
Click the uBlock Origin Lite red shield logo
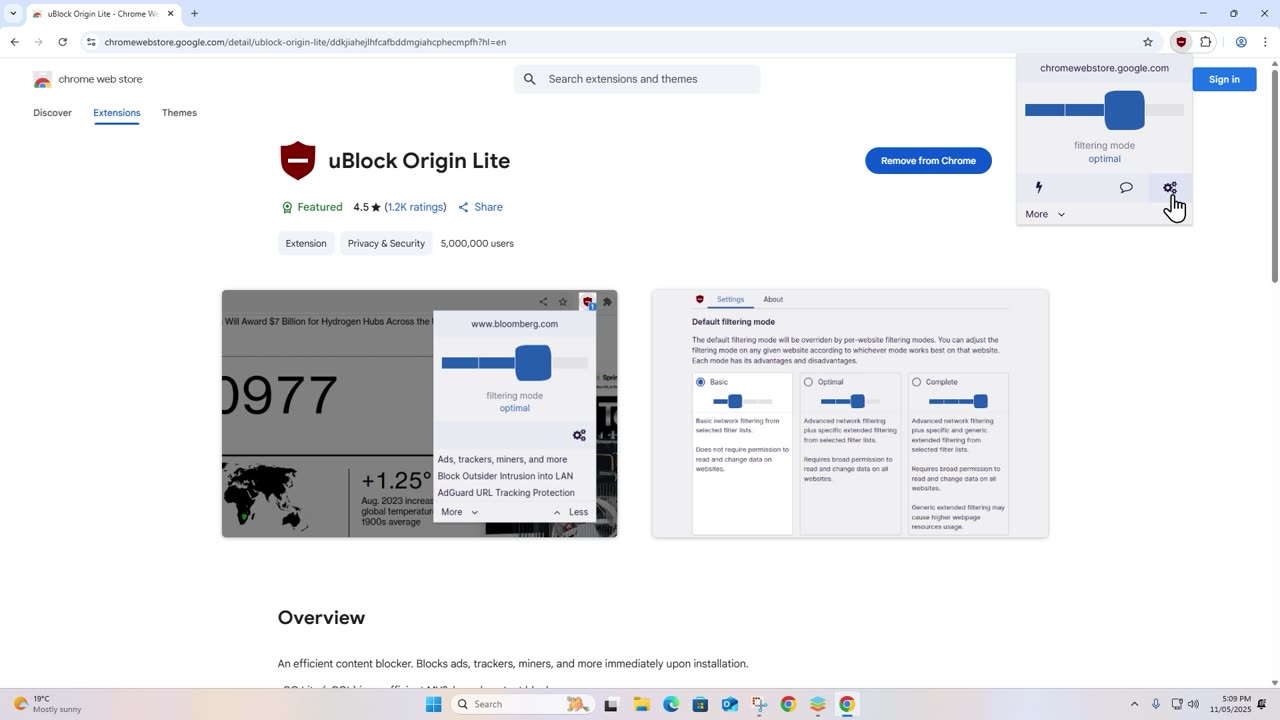297,161
